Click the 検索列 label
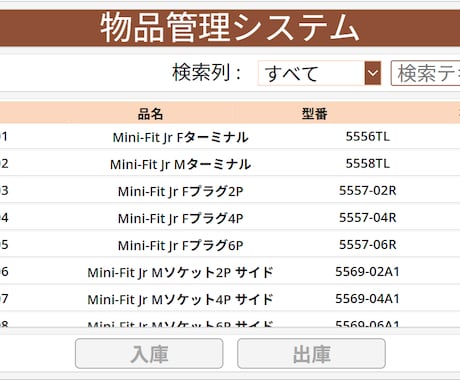This screenshot has height=380, width=460. pyautogui.click(x=207, y=72)
